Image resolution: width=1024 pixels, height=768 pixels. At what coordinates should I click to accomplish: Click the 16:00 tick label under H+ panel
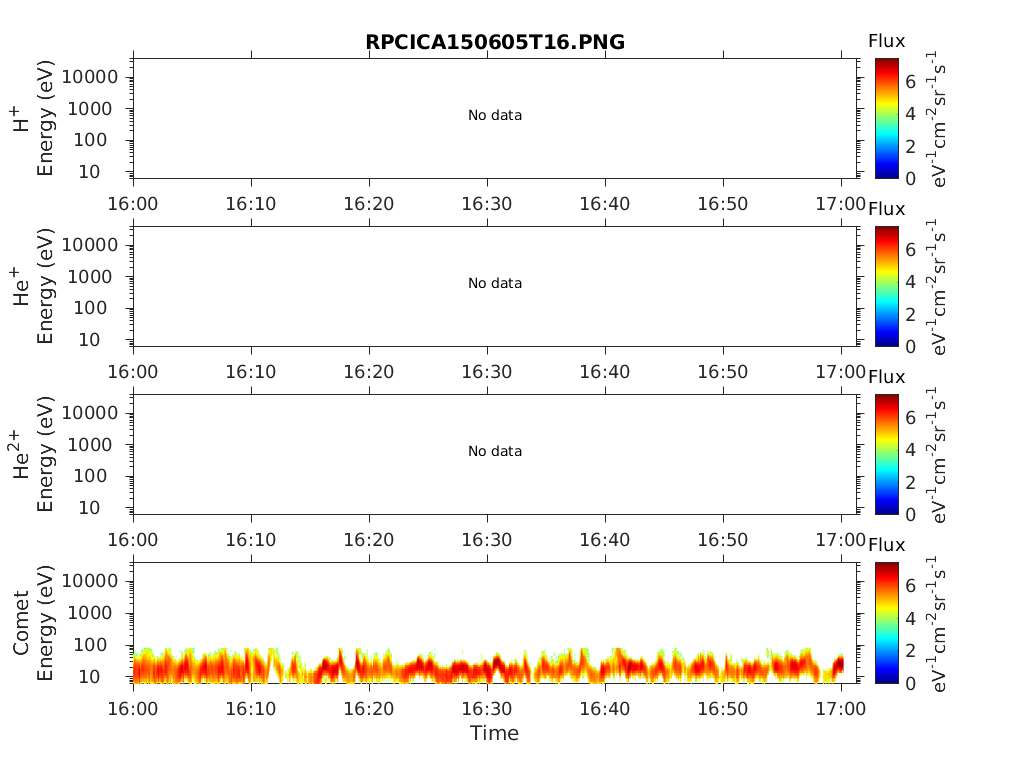pos(133,204)
